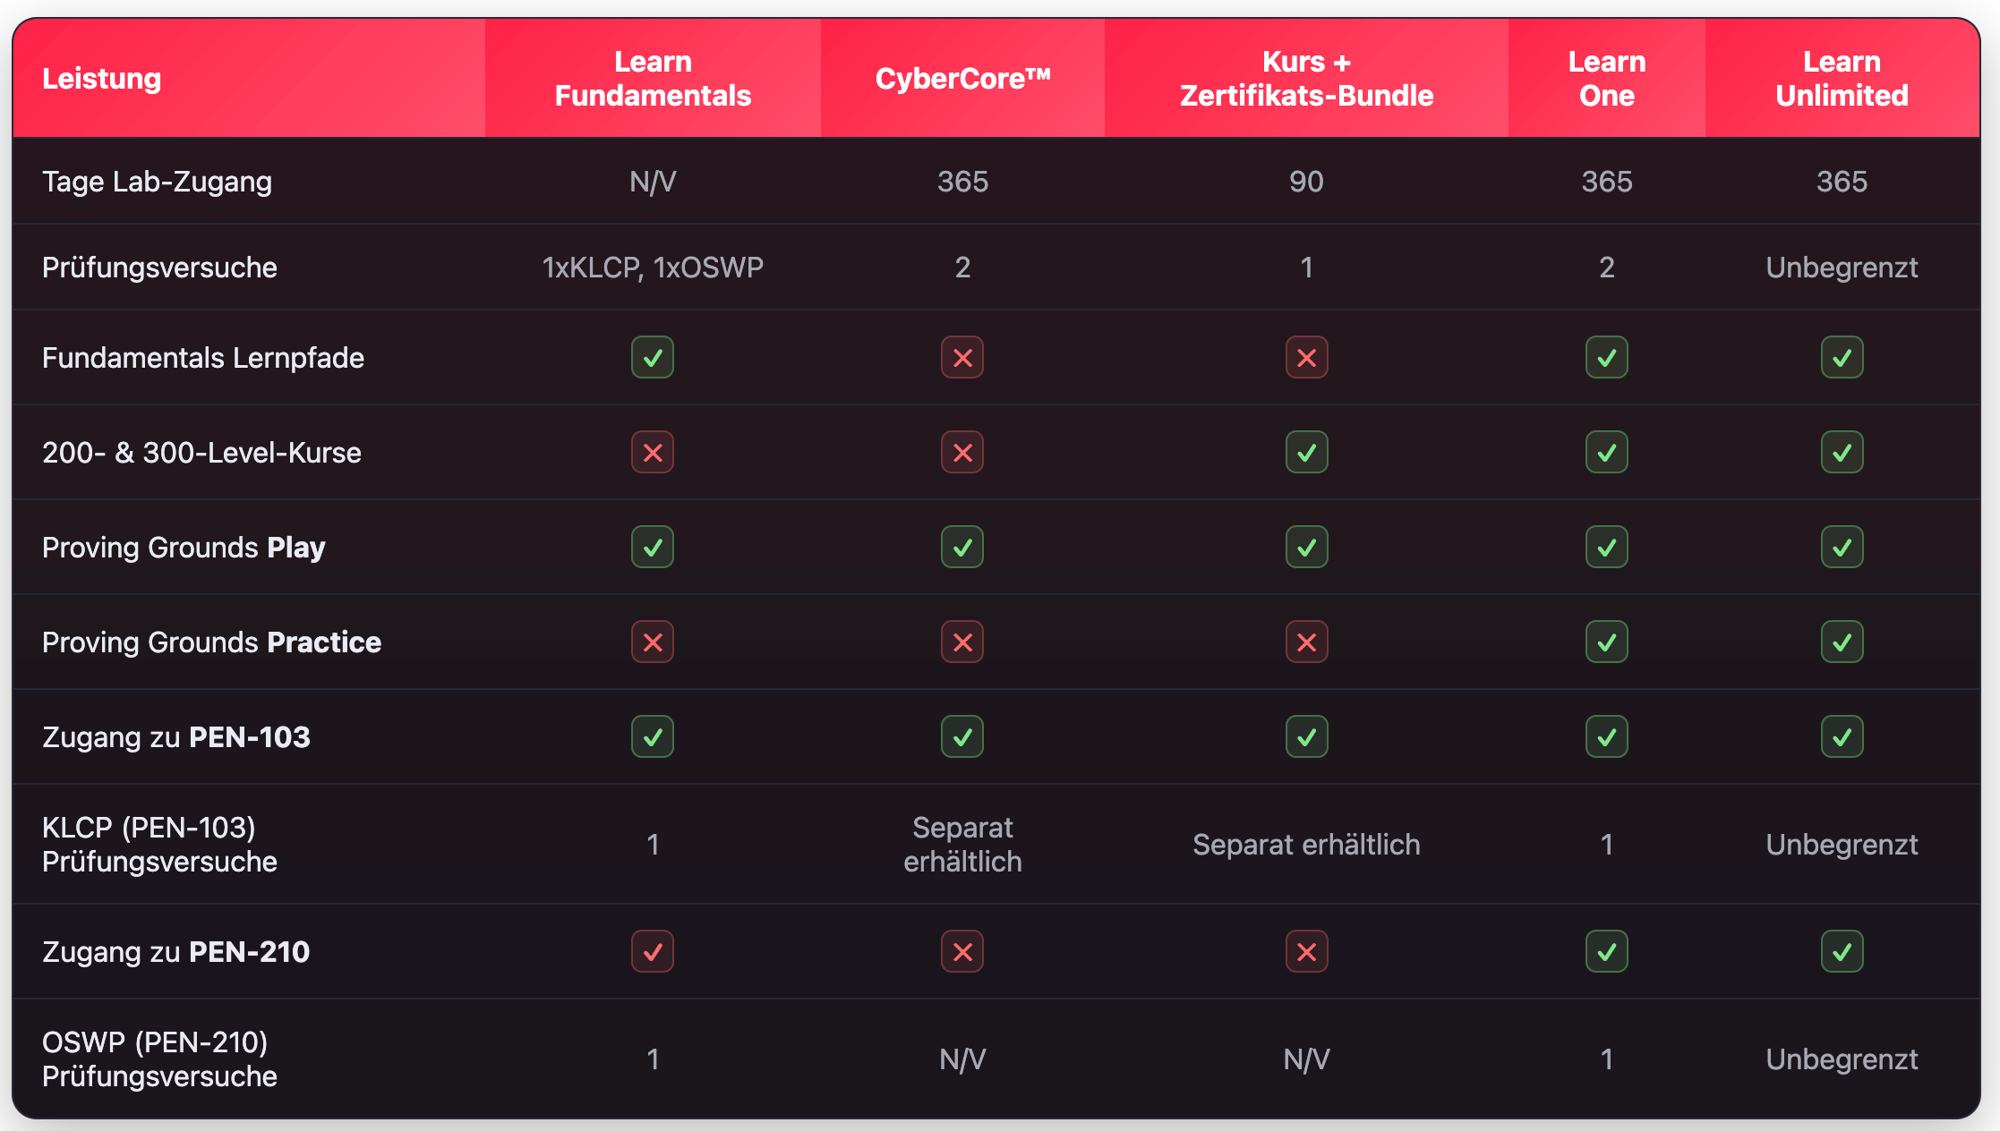Viewport: 2000px width, 1131px height.
Task: Click green check for Proving Grounds Practice under Learn One
Action: click(x=1606, y=642)
